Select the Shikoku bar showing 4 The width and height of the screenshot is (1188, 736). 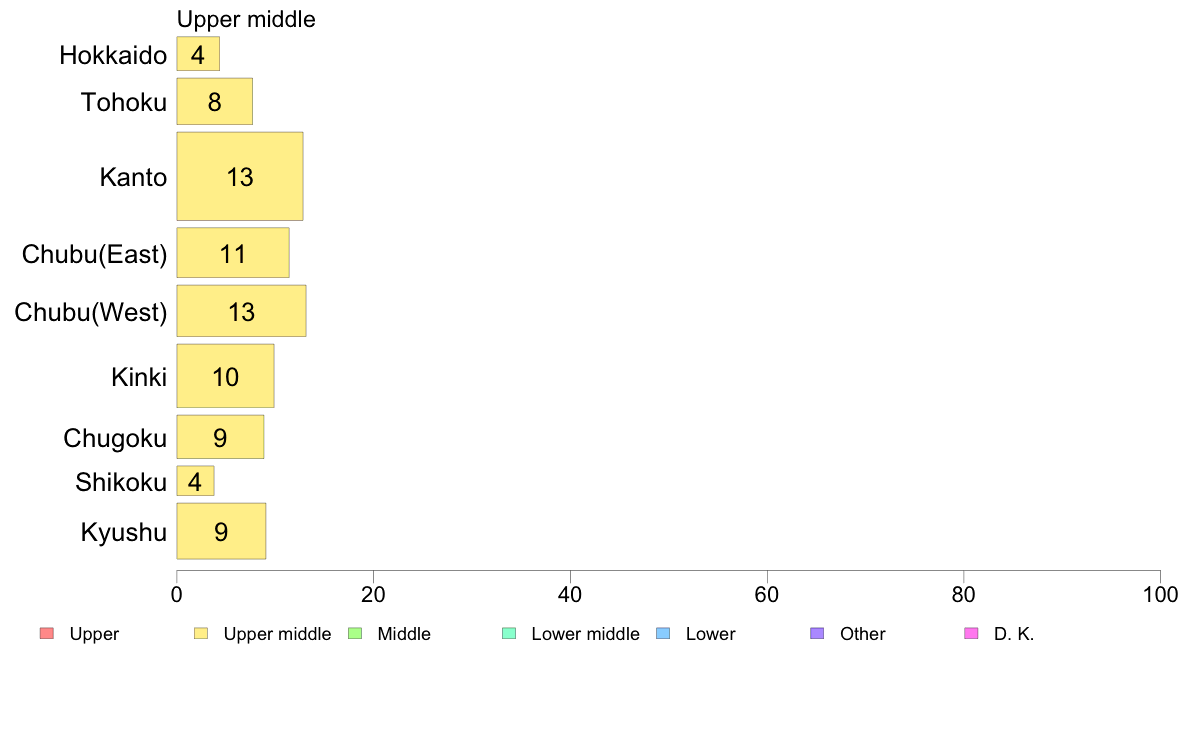coord(195,481)
